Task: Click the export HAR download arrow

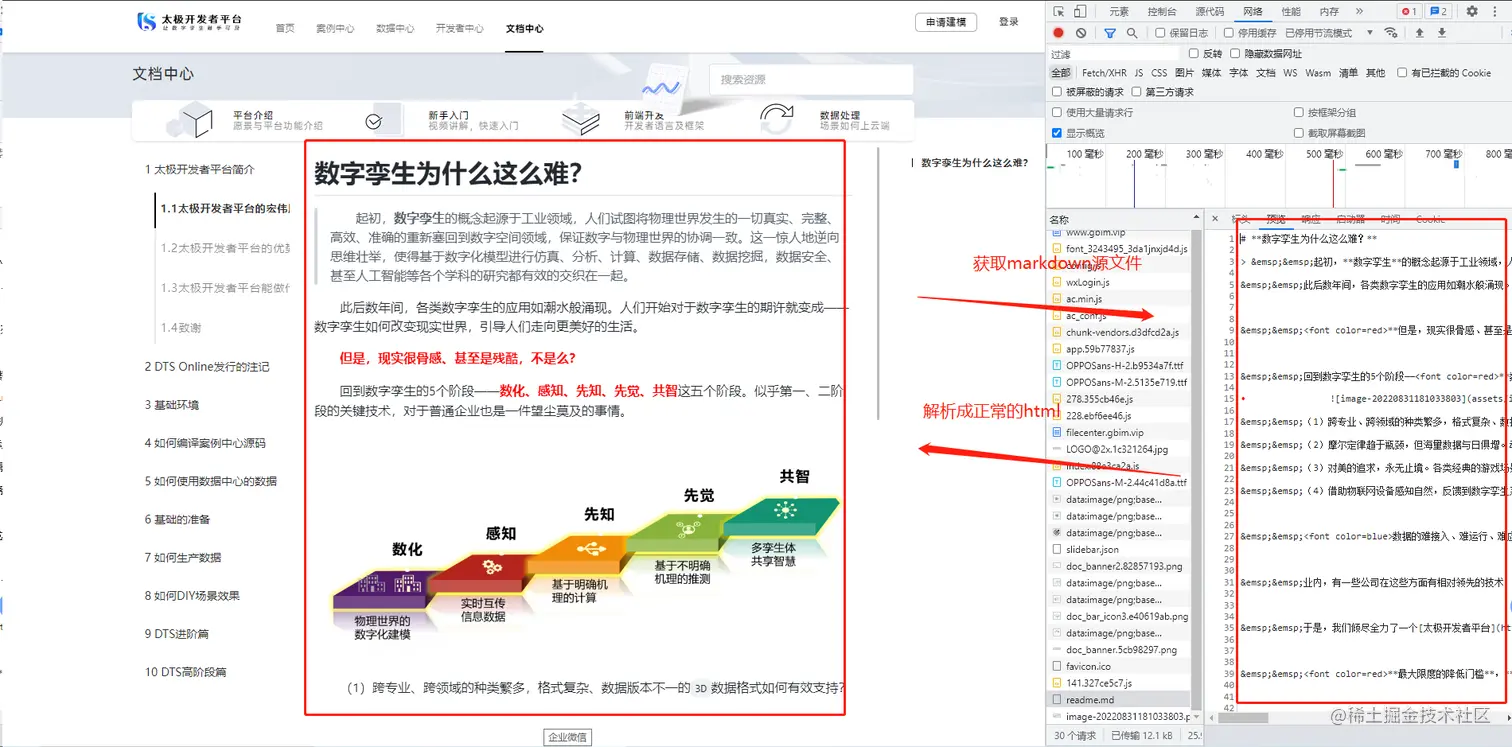Action: coord(1442,33)
